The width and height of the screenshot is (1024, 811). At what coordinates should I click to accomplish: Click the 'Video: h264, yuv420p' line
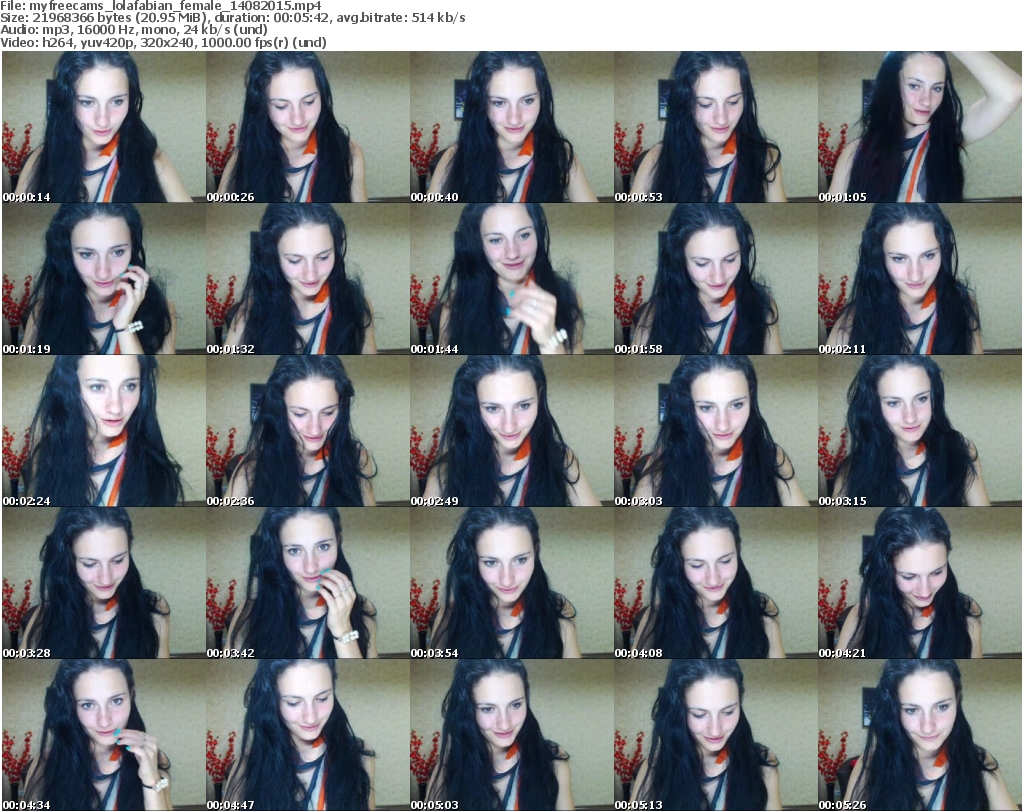163,42
